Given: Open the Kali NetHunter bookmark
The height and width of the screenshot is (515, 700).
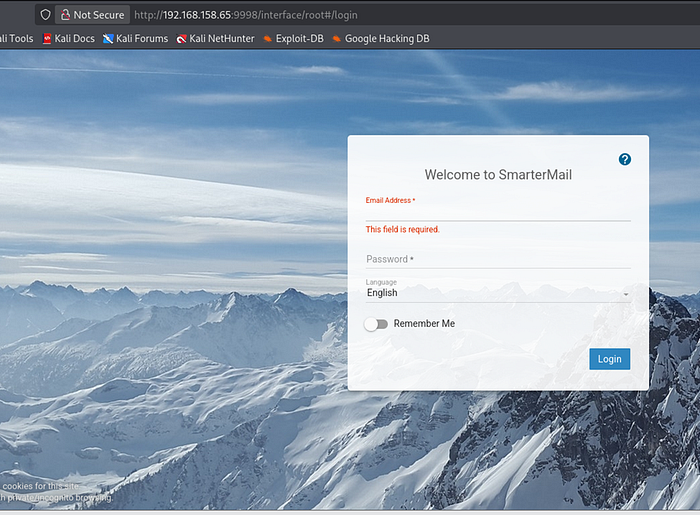Looking at the screenshot, I should point(216,39).
